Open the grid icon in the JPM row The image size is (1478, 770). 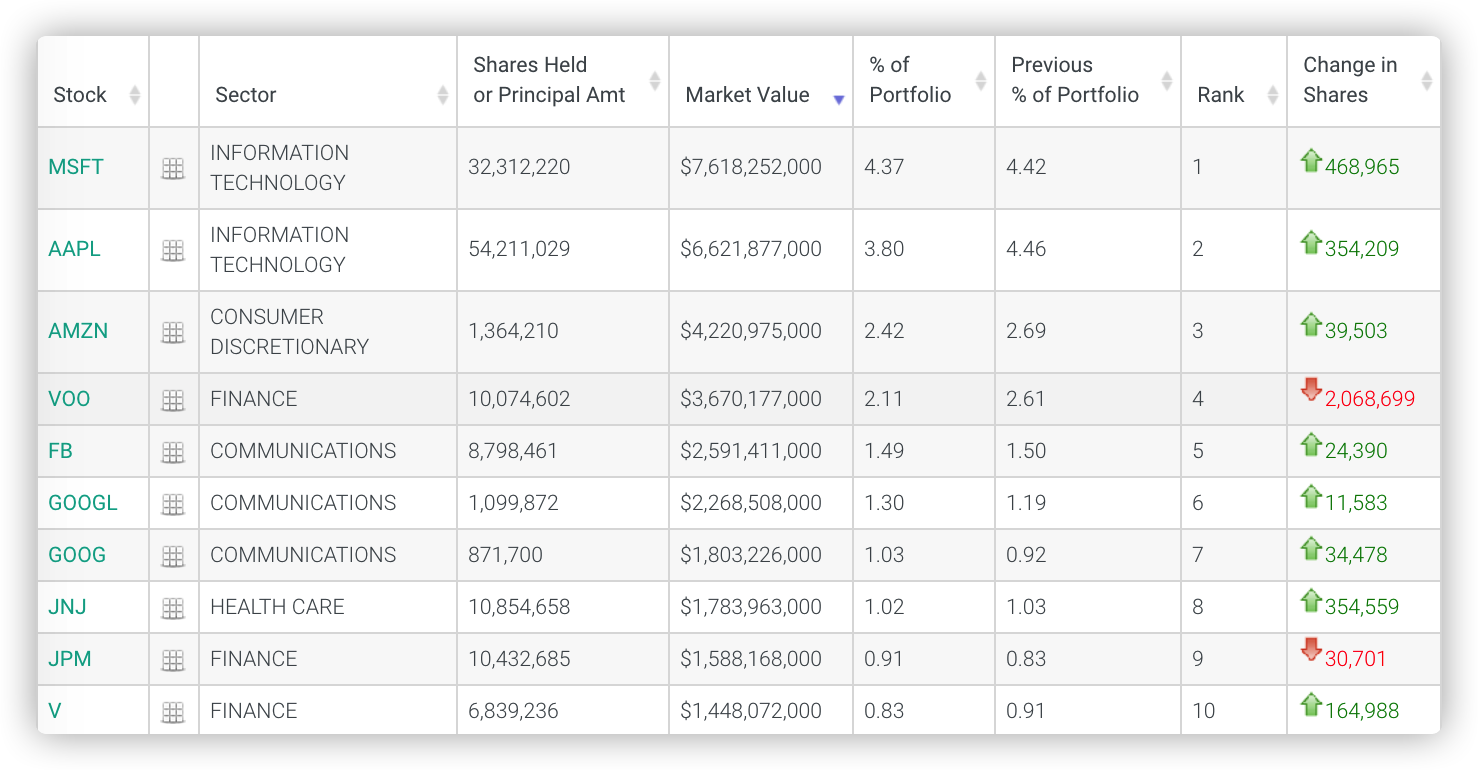[173, 661]
